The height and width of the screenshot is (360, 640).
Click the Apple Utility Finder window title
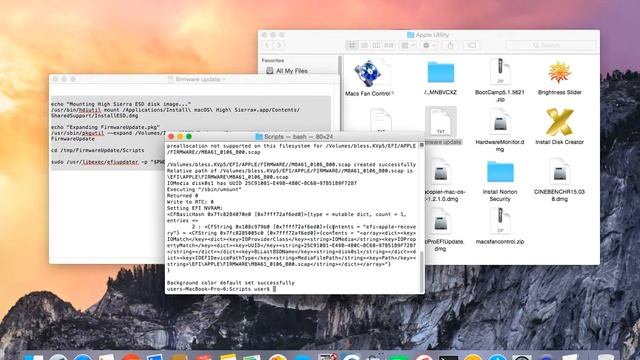(432, 35)
